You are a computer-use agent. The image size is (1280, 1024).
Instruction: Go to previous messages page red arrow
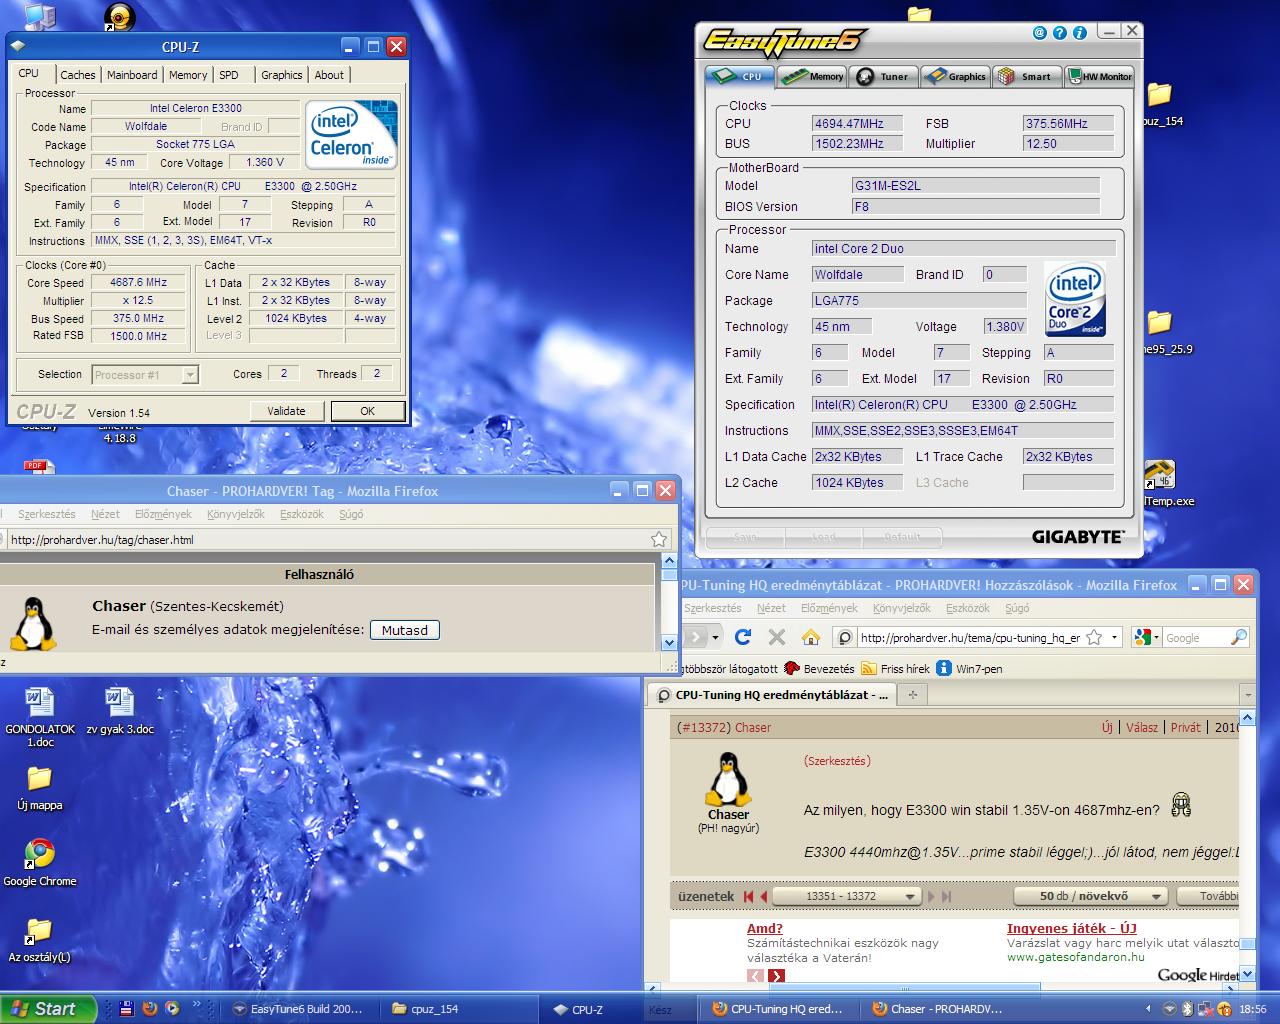(763, 896)
